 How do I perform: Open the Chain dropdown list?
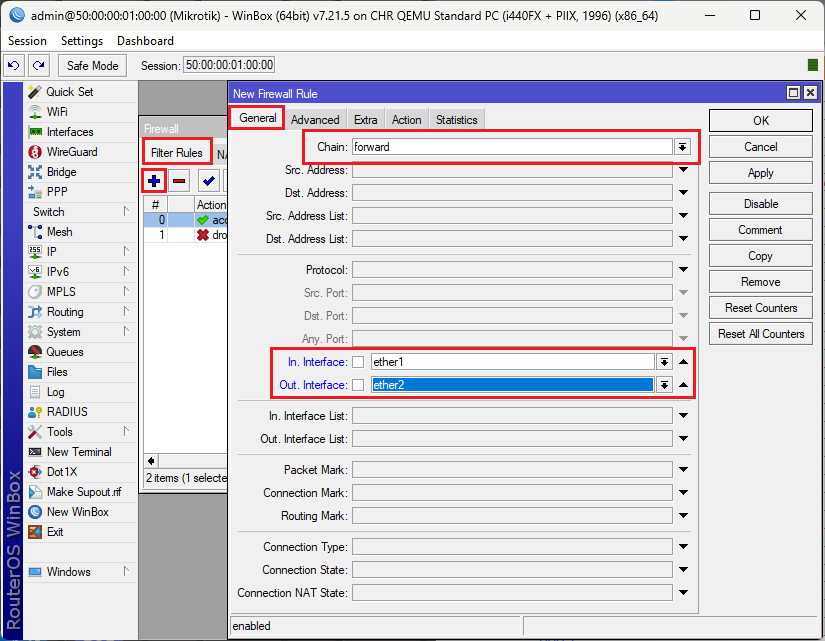point(682,147)
